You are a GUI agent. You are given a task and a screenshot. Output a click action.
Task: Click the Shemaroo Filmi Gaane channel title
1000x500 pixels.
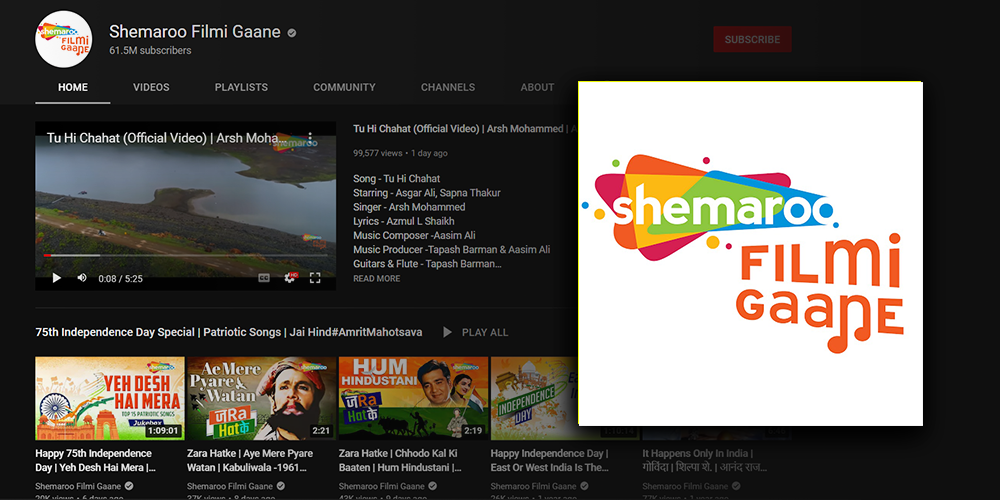(x=195, y=32)
